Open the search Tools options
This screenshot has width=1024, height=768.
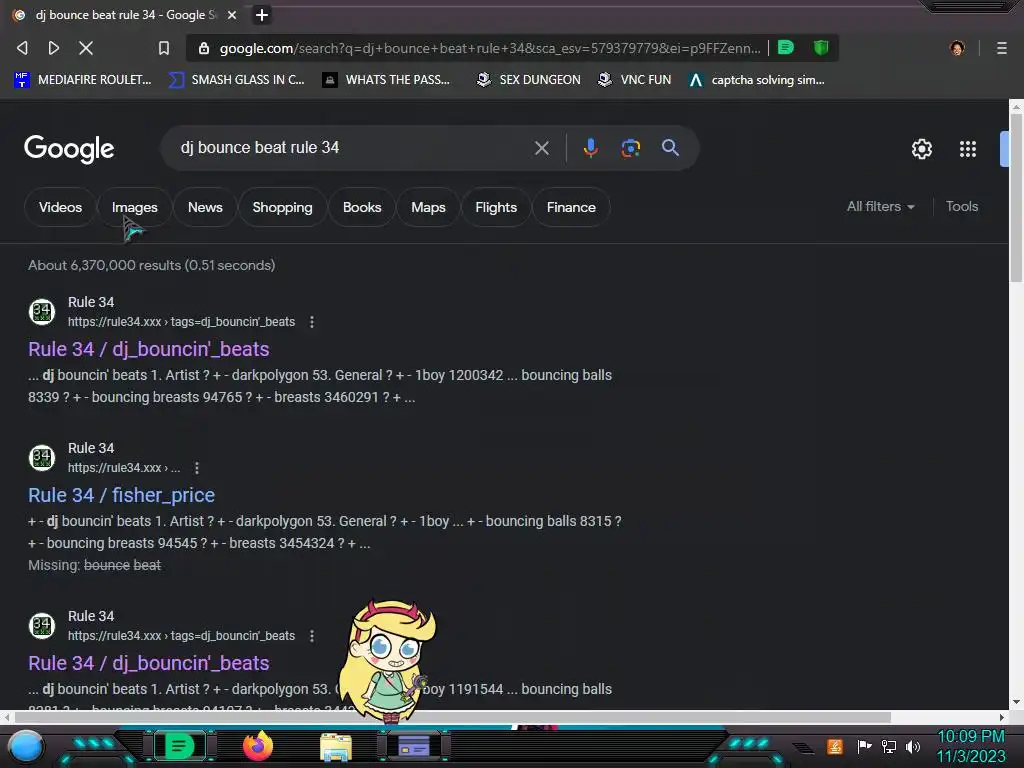click(962, 206)
